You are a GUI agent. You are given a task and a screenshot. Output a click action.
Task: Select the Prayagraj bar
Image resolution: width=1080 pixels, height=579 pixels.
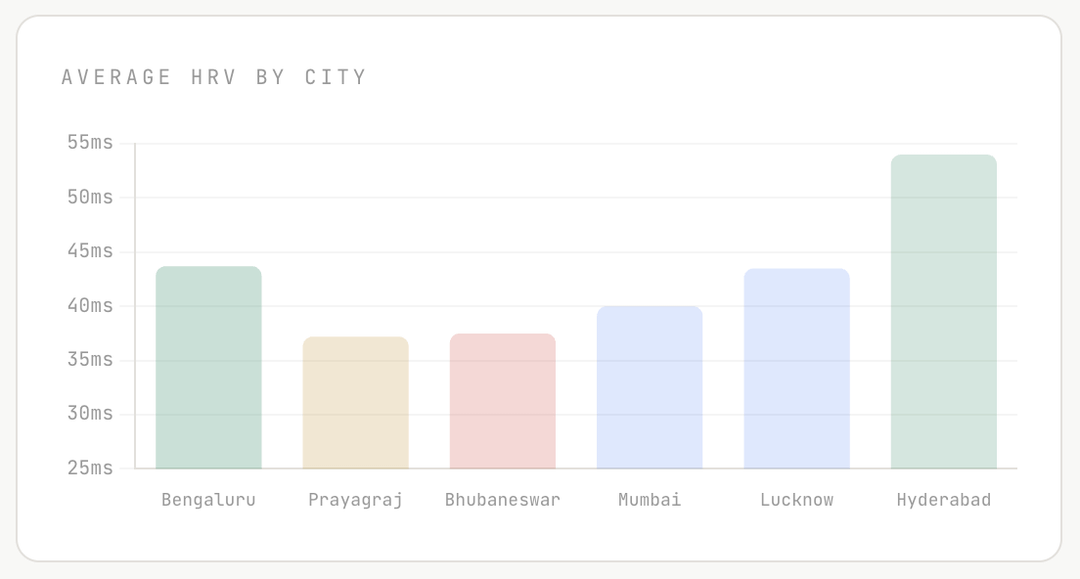click(x=355, y=402)
